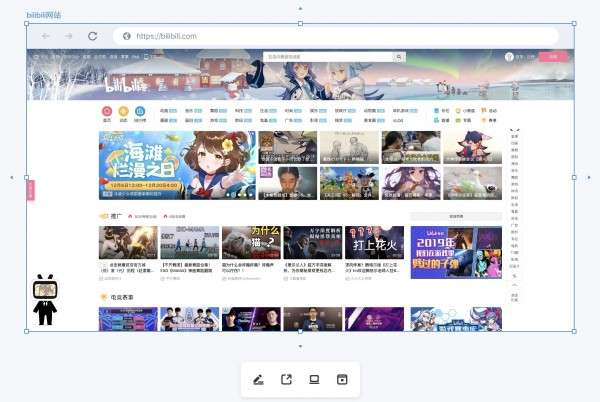Click the bottom center frame resize handle
This screenshot has width=600, height=402.
[x=300, y=332]
